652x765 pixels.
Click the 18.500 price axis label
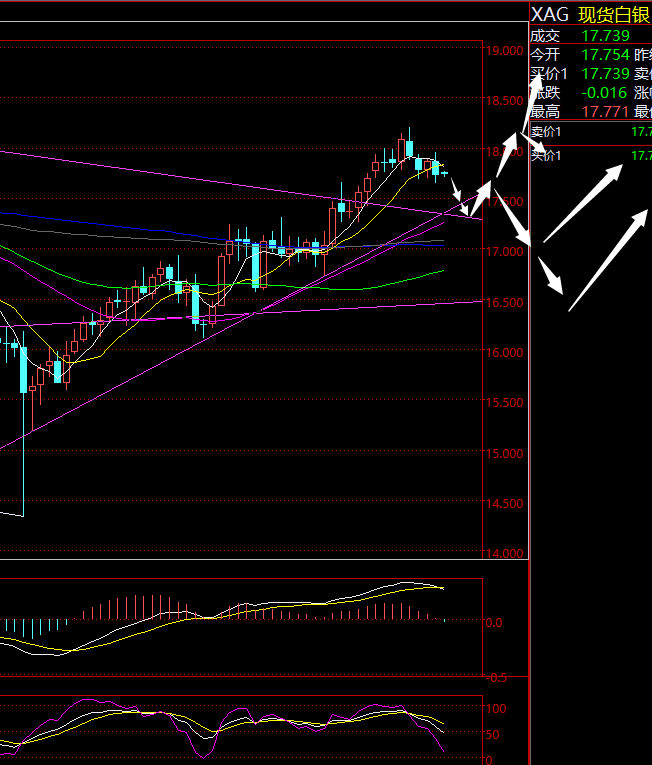(504, 101)
